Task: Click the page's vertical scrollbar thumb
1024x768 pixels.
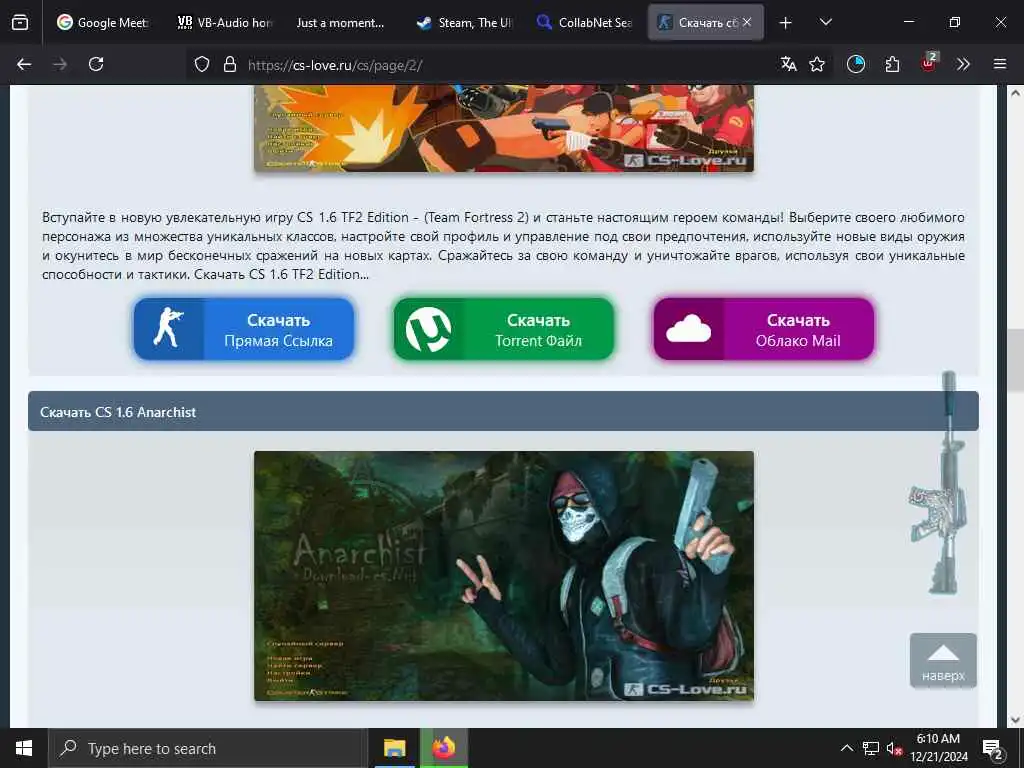Action: coord(1015,360)
